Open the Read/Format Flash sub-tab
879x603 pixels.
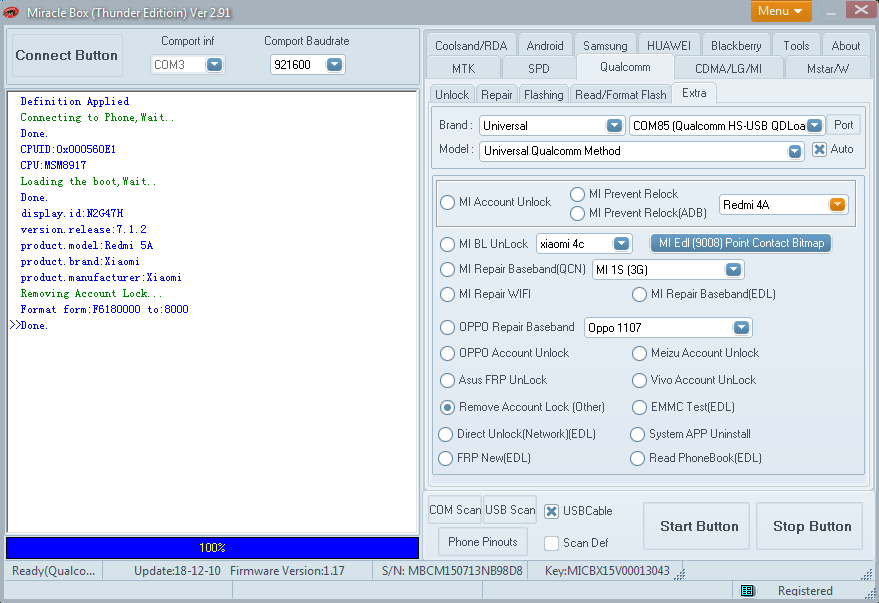621,95
